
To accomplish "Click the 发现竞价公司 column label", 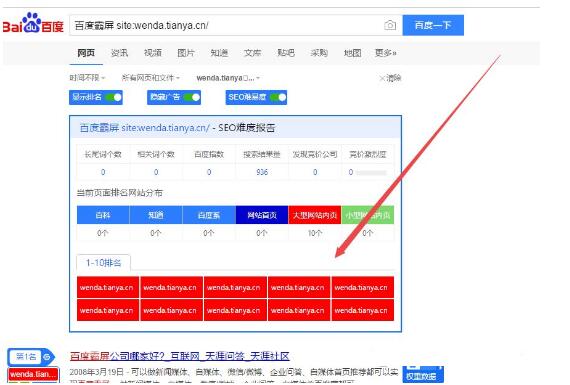I will coord(315,155).
